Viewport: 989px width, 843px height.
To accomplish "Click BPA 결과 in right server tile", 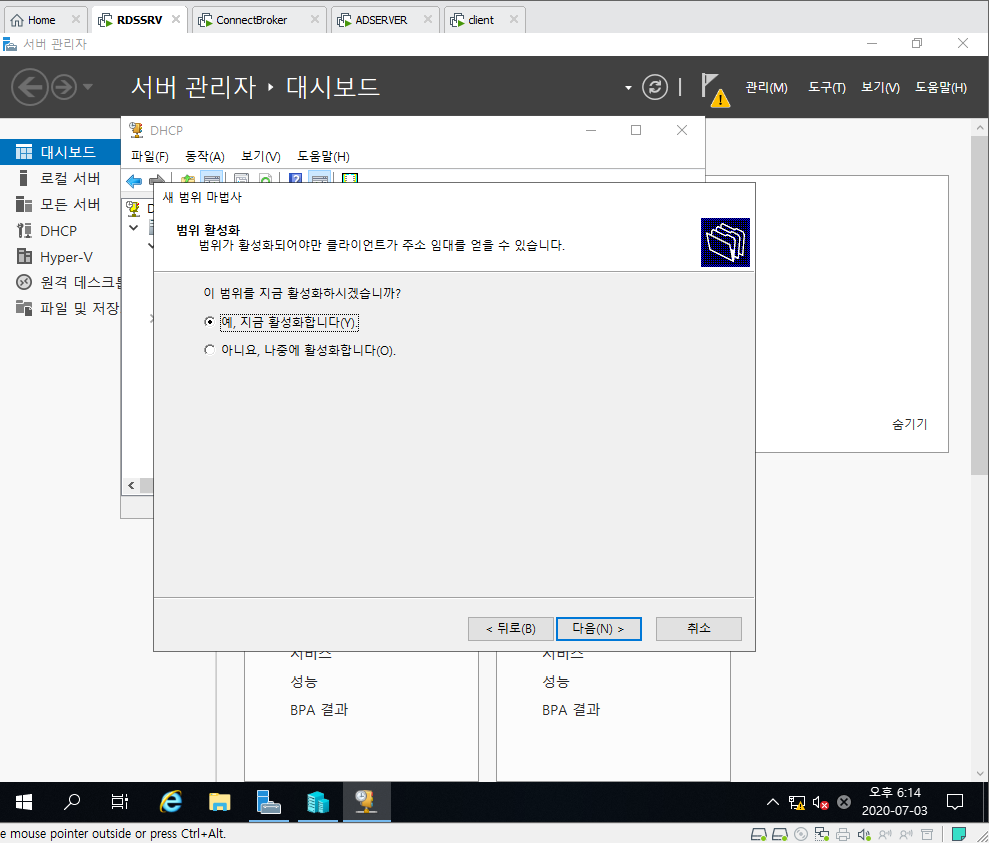I will click(x=571, y=709).
